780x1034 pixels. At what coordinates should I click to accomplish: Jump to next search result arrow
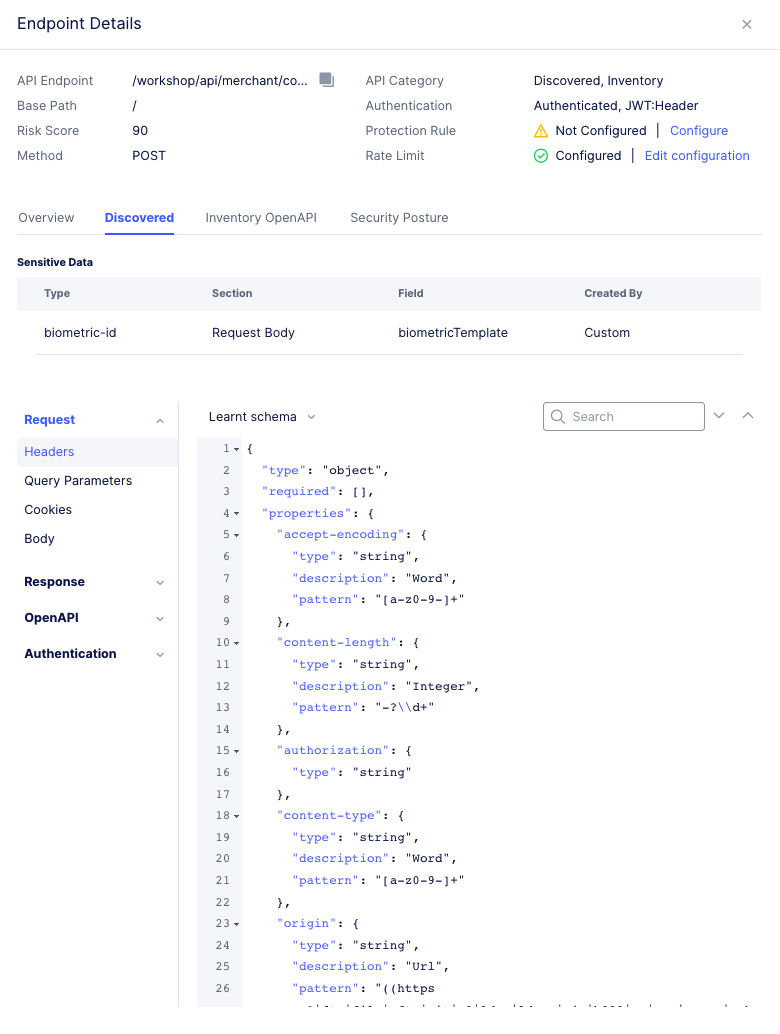[718, 416]
